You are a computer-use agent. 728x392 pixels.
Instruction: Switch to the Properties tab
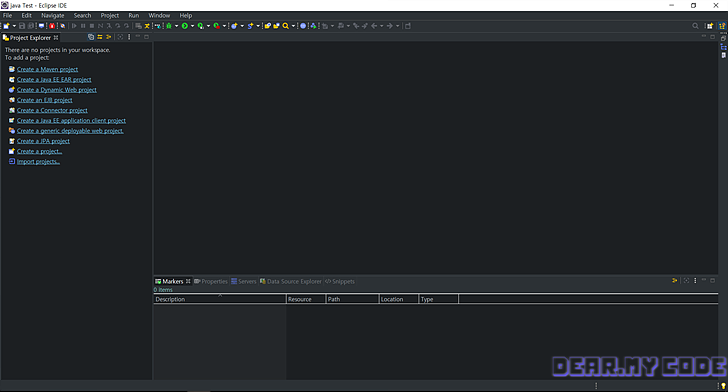point(211,281)
